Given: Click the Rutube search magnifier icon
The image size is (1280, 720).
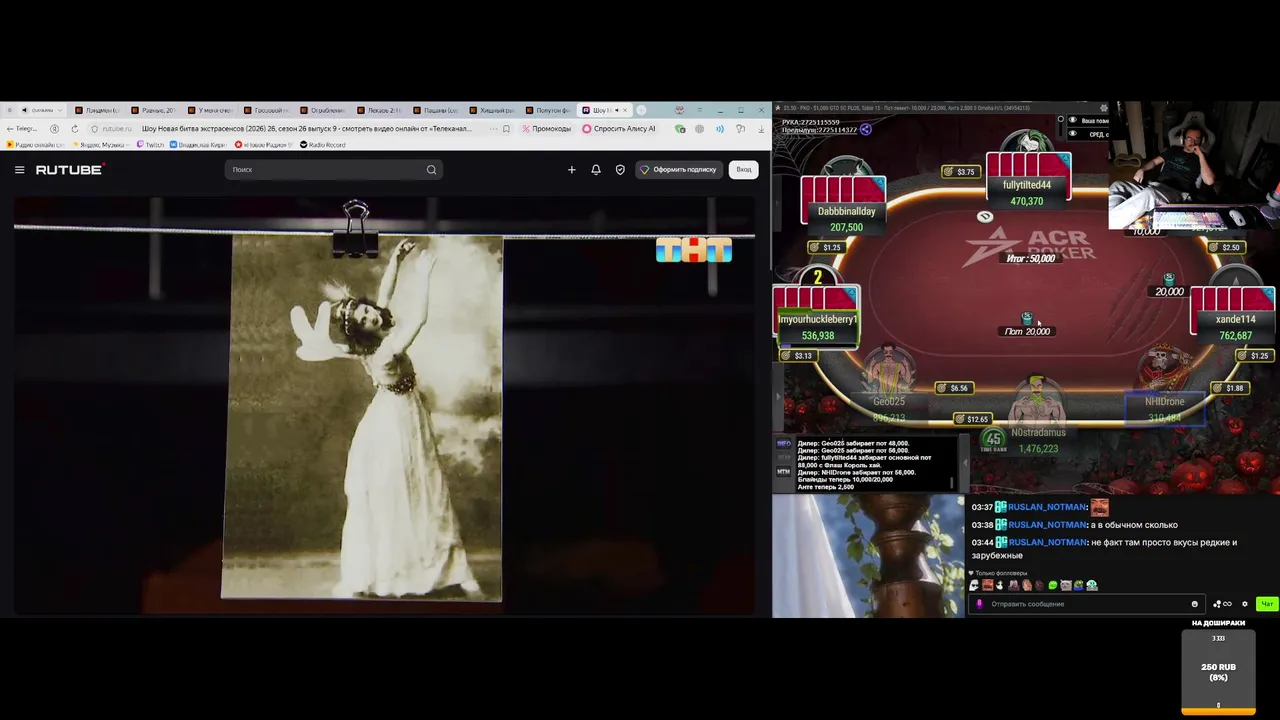Looking at the screenshot, I should [x=431, y=170].
